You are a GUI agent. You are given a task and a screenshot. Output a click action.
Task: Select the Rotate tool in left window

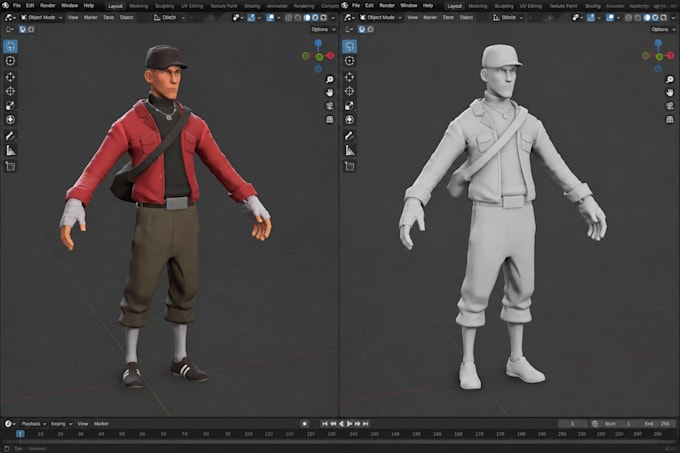click(x=10, y=91)
